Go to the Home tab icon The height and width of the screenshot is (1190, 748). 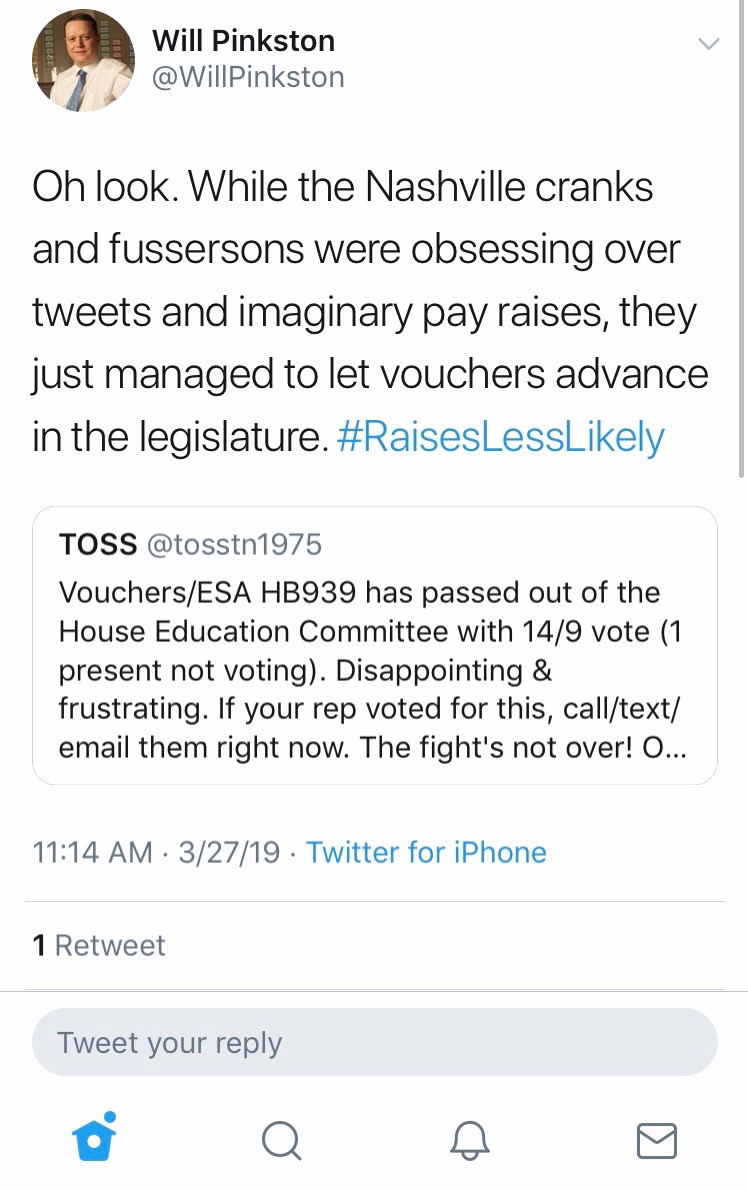point(94,1139)
